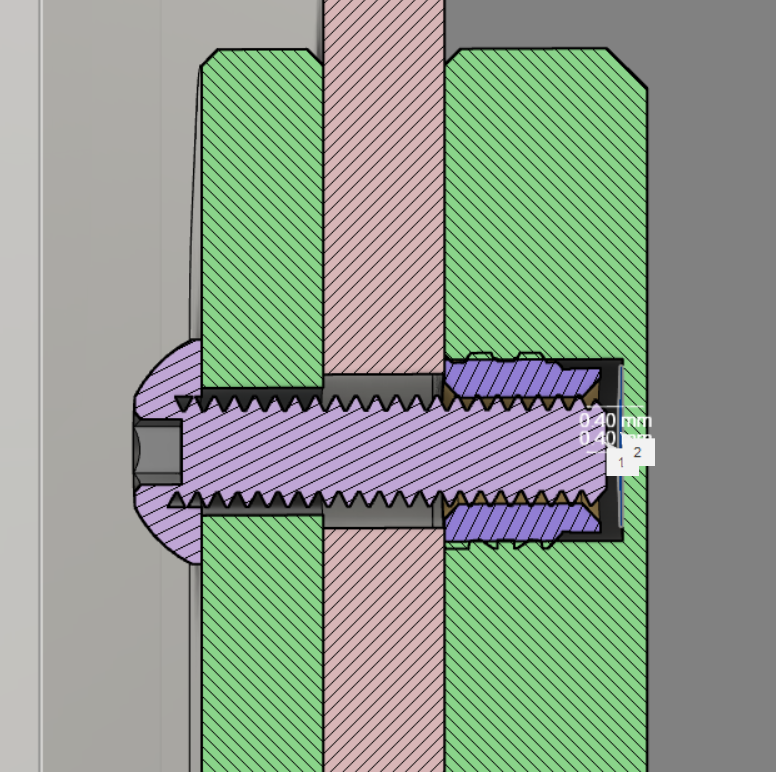The image size is (776, 772).
Task: Click measurement point marker 1
Action: [620, 463]
